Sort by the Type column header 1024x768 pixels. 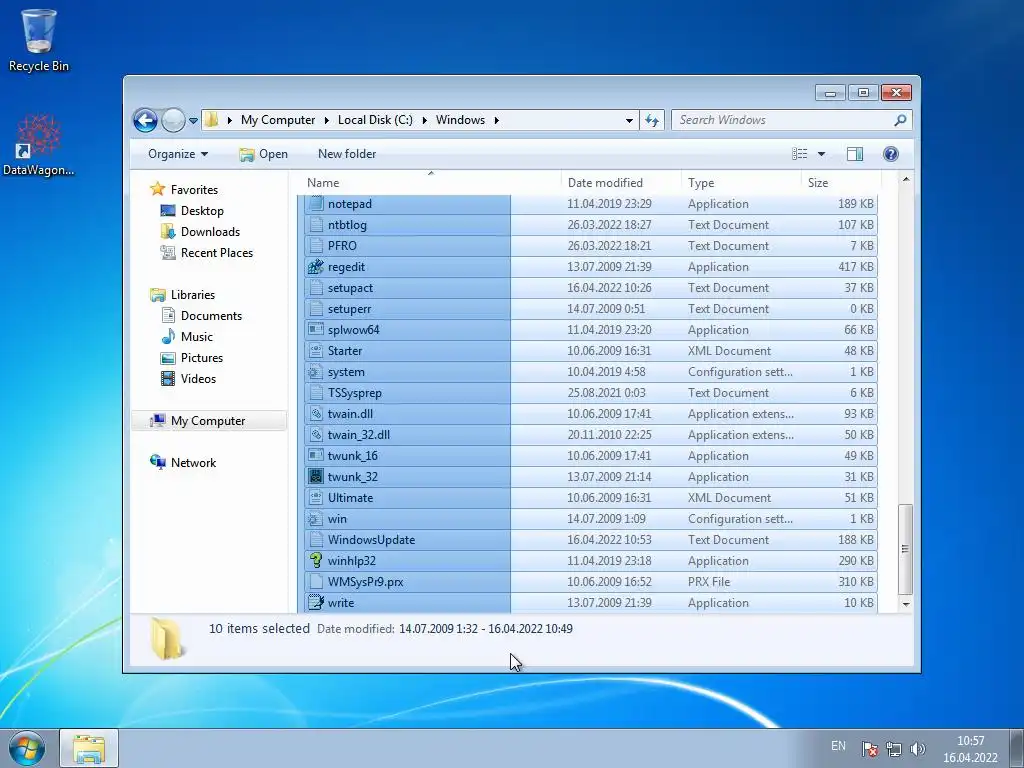pyautogui.click(x=741, y=183)
